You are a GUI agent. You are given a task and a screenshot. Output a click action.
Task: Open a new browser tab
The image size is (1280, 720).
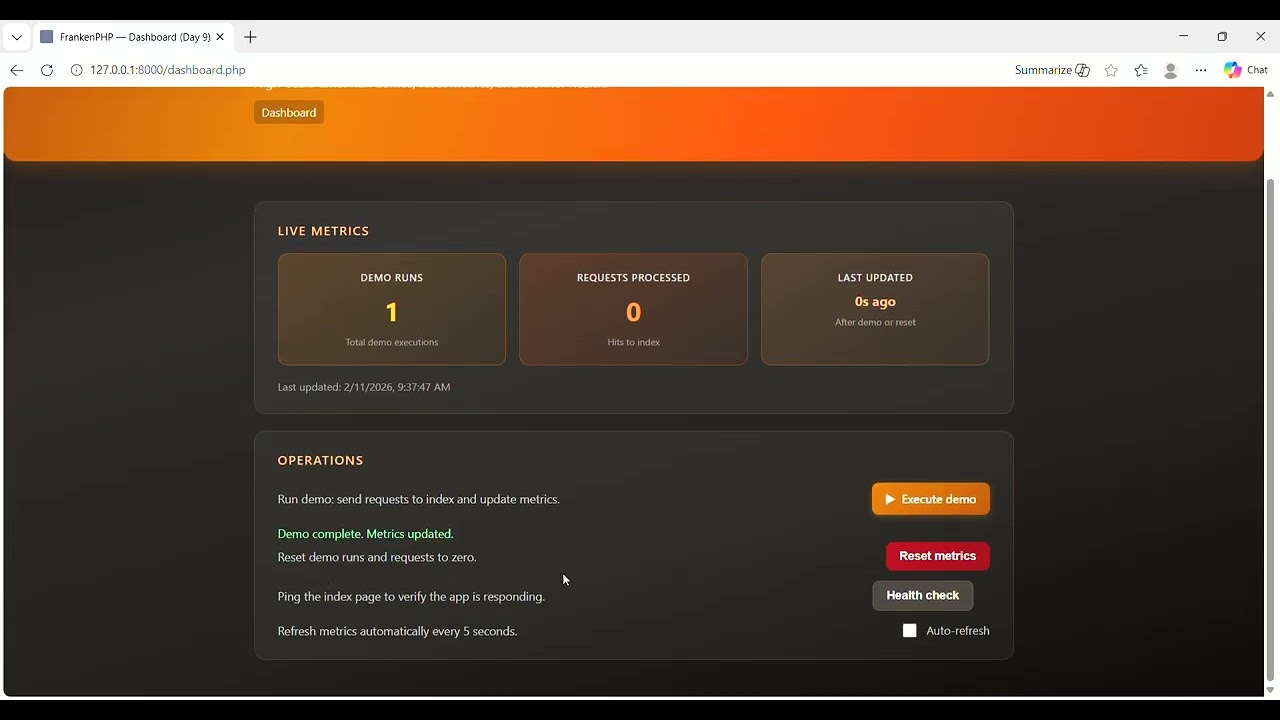(250, 37)
